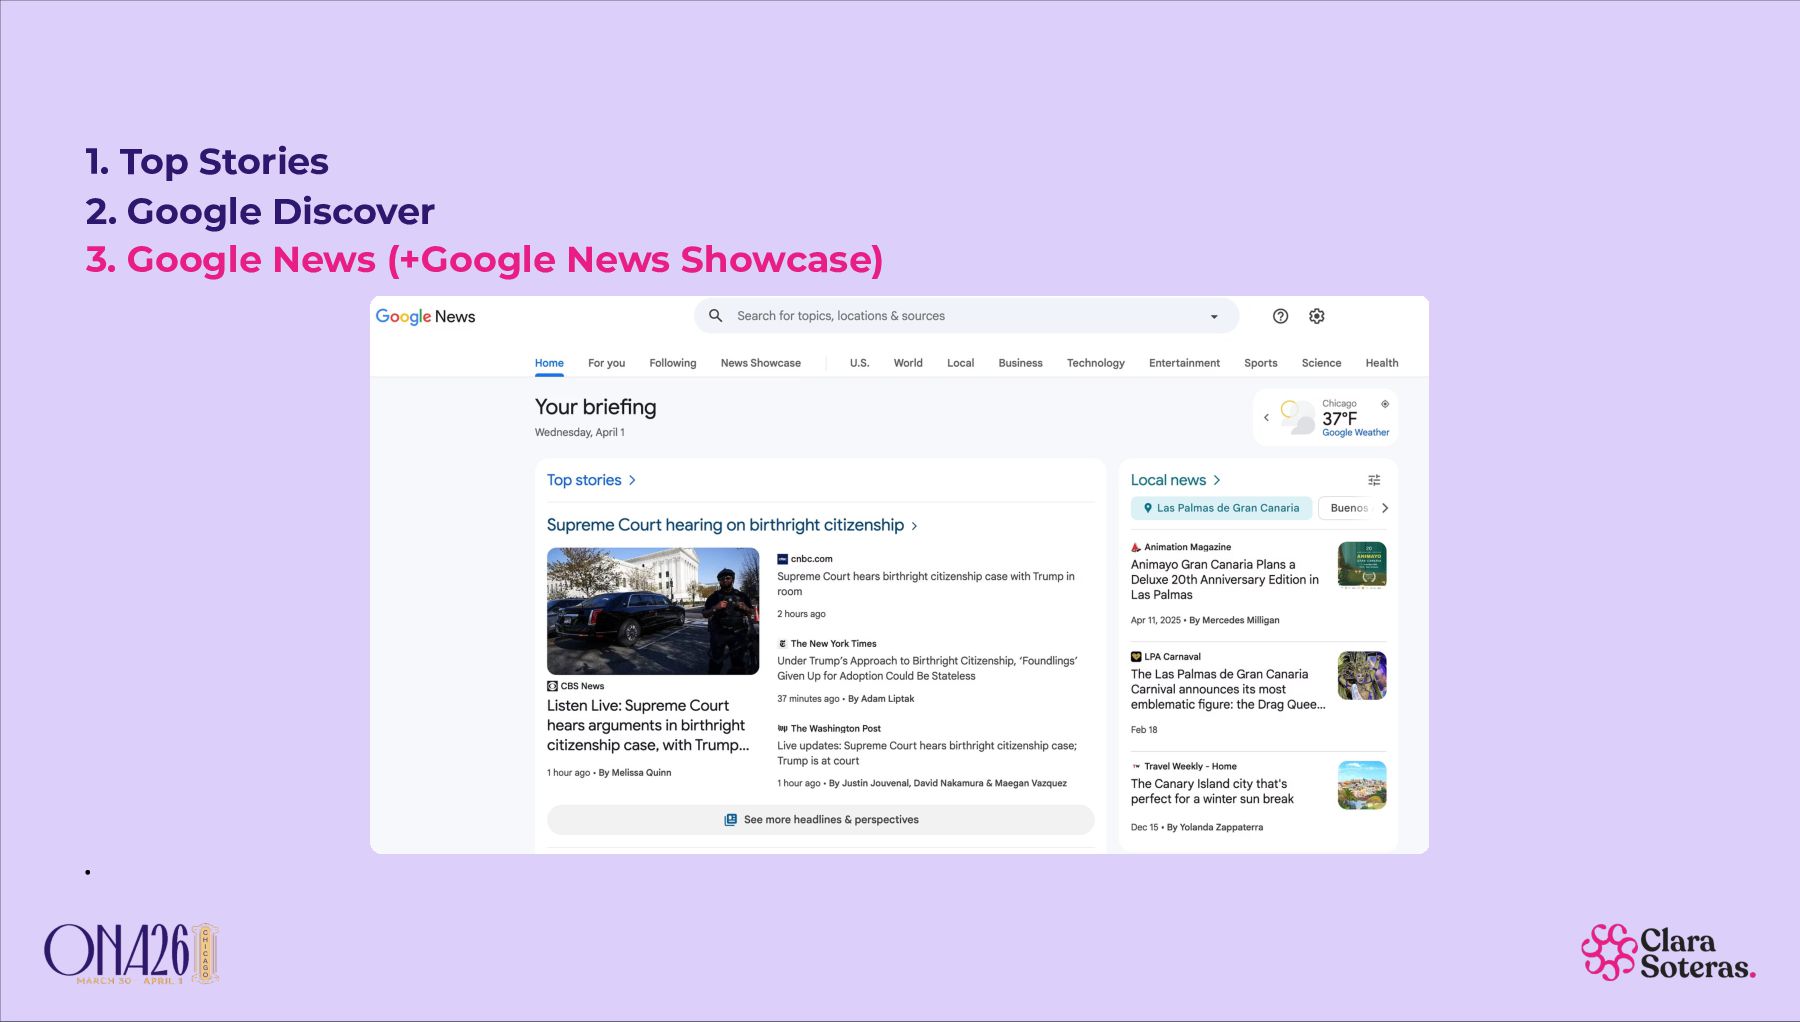Open the Technology section tab
Viewport: 1800px width, 1022px height.
pos(1096,363)
